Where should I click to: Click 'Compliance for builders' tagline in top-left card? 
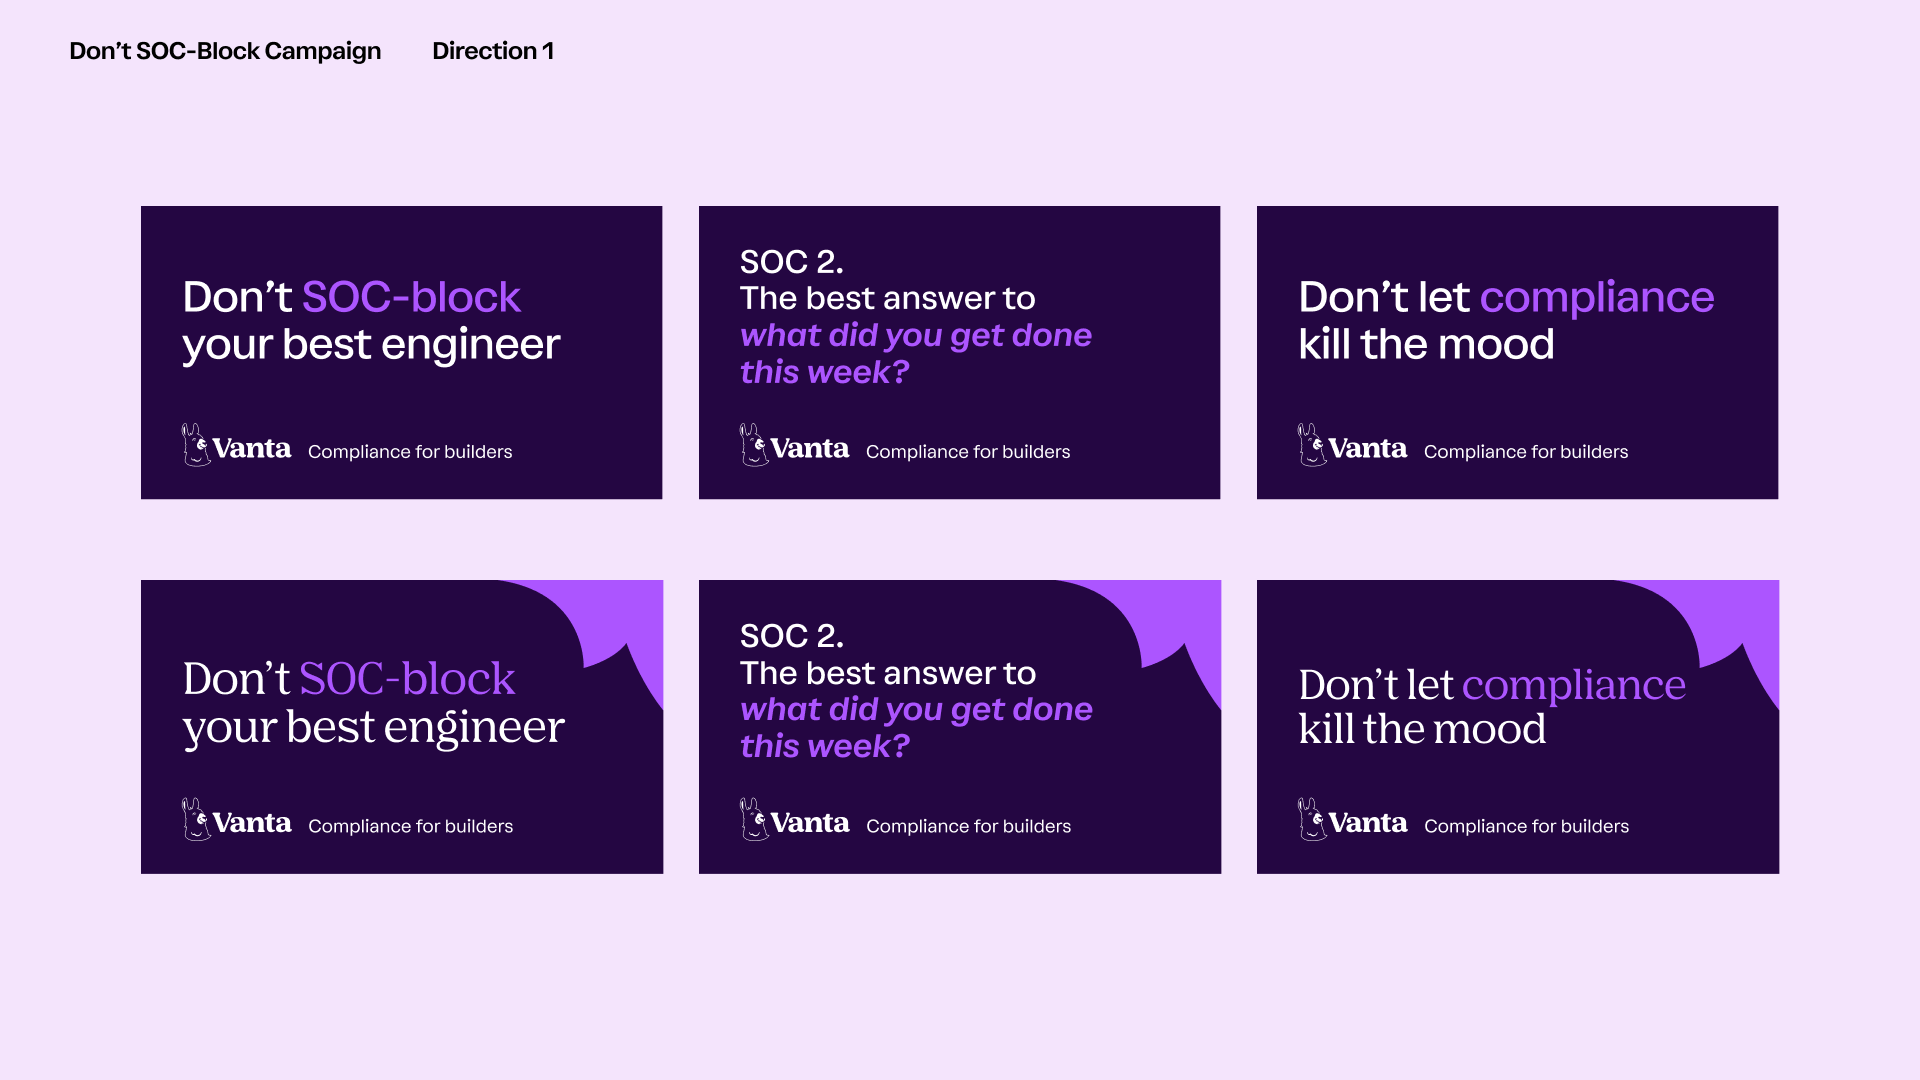point(410,452)
